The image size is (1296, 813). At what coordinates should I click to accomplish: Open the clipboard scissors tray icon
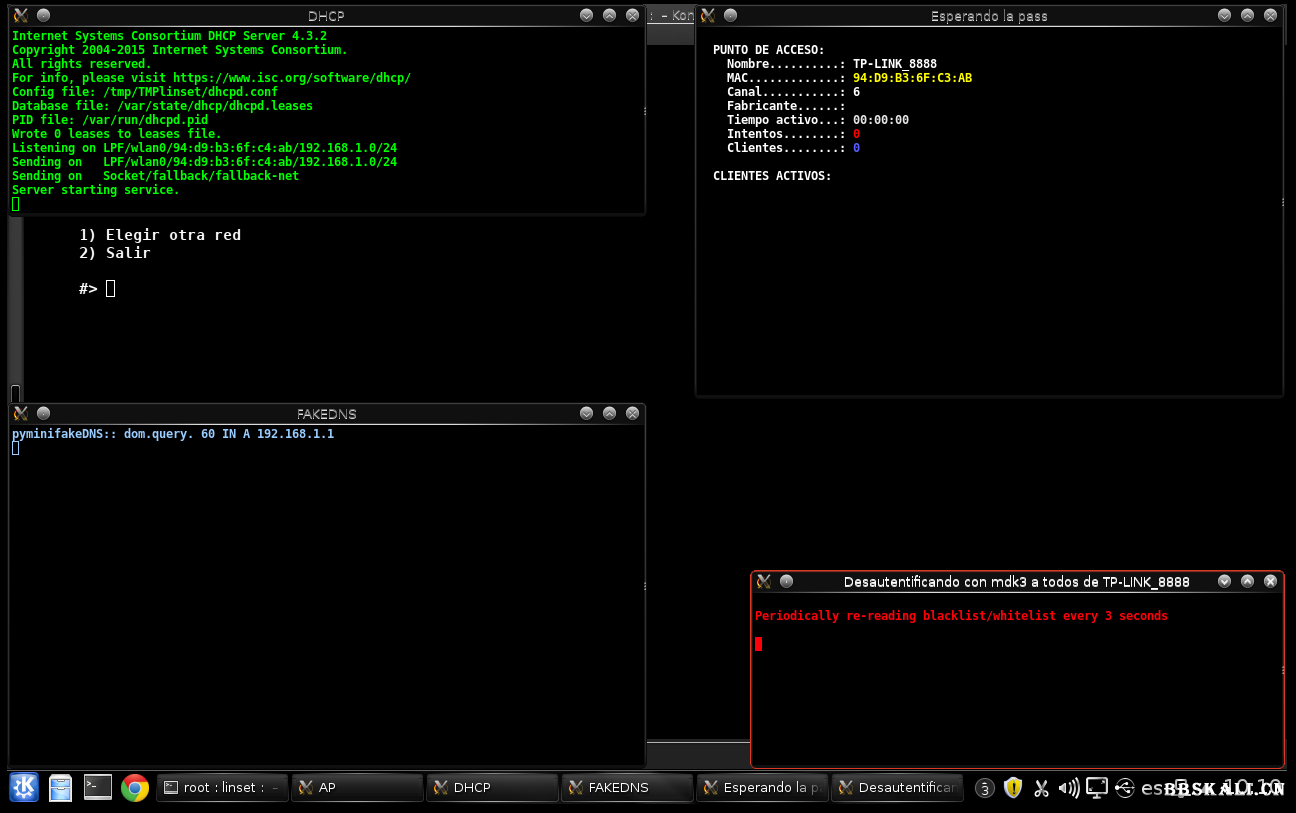(x=1041, y=788)
